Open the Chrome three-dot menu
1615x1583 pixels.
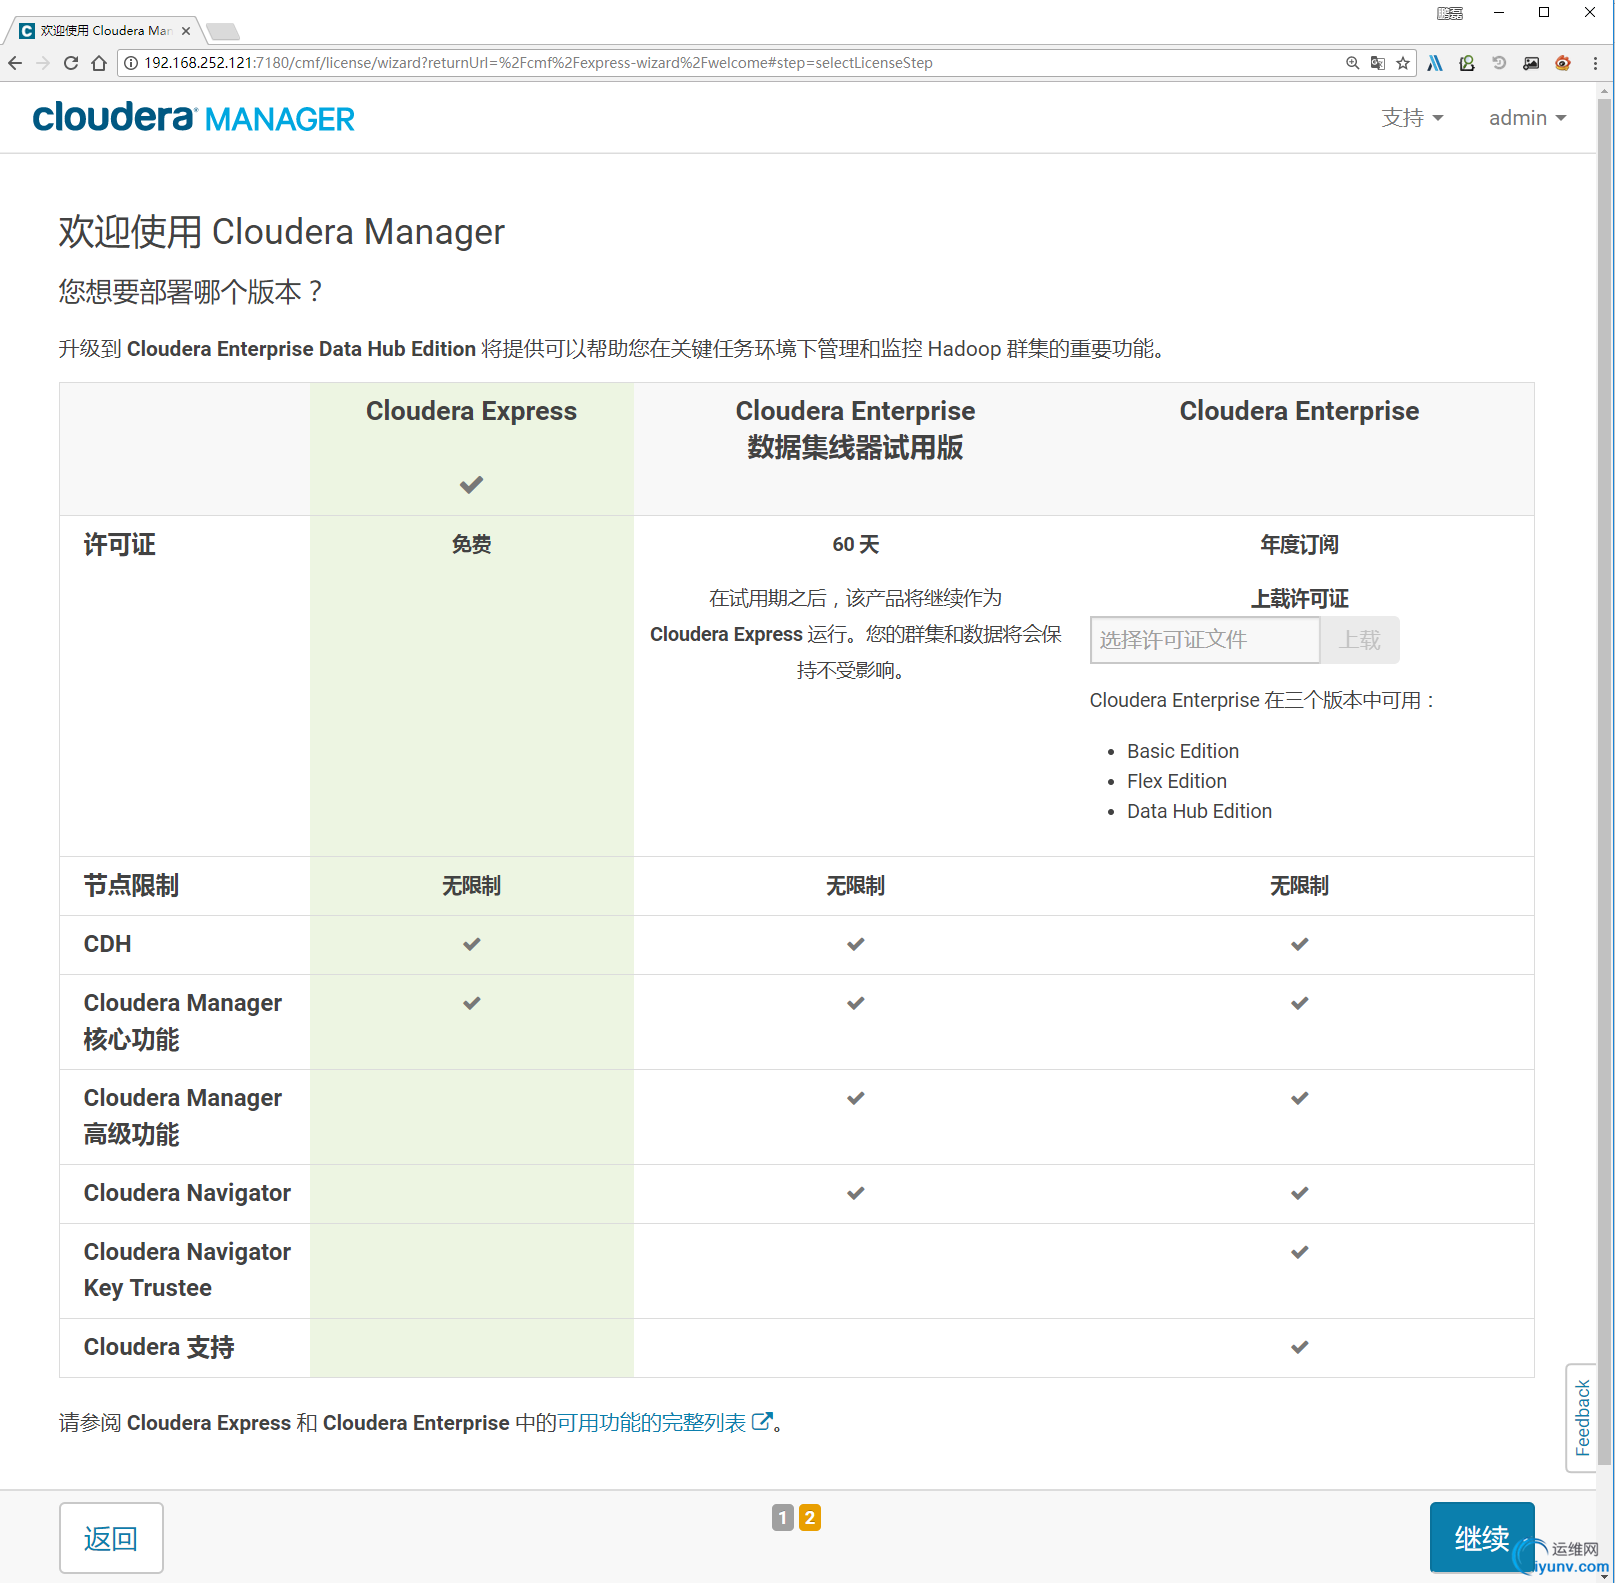pos(1595,63)
